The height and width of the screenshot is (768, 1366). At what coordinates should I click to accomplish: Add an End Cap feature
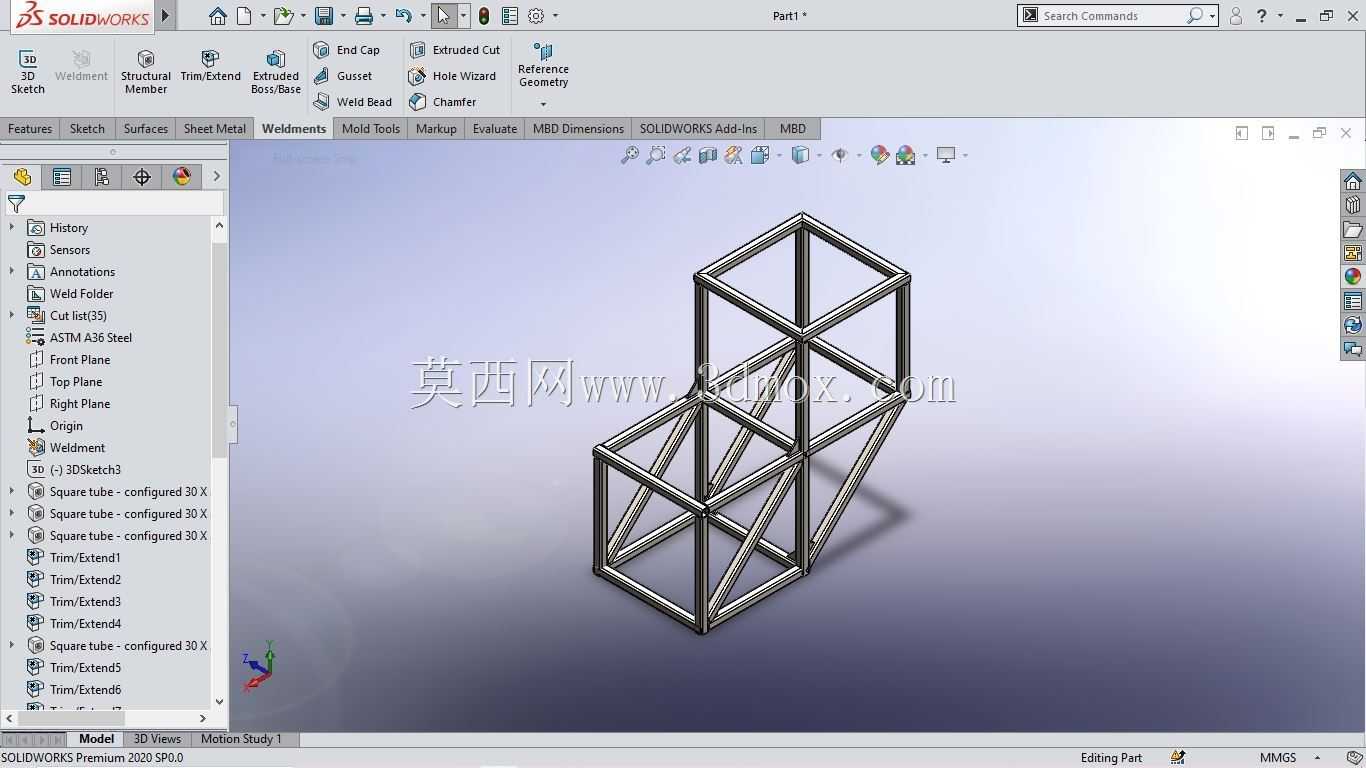(347, 50)
